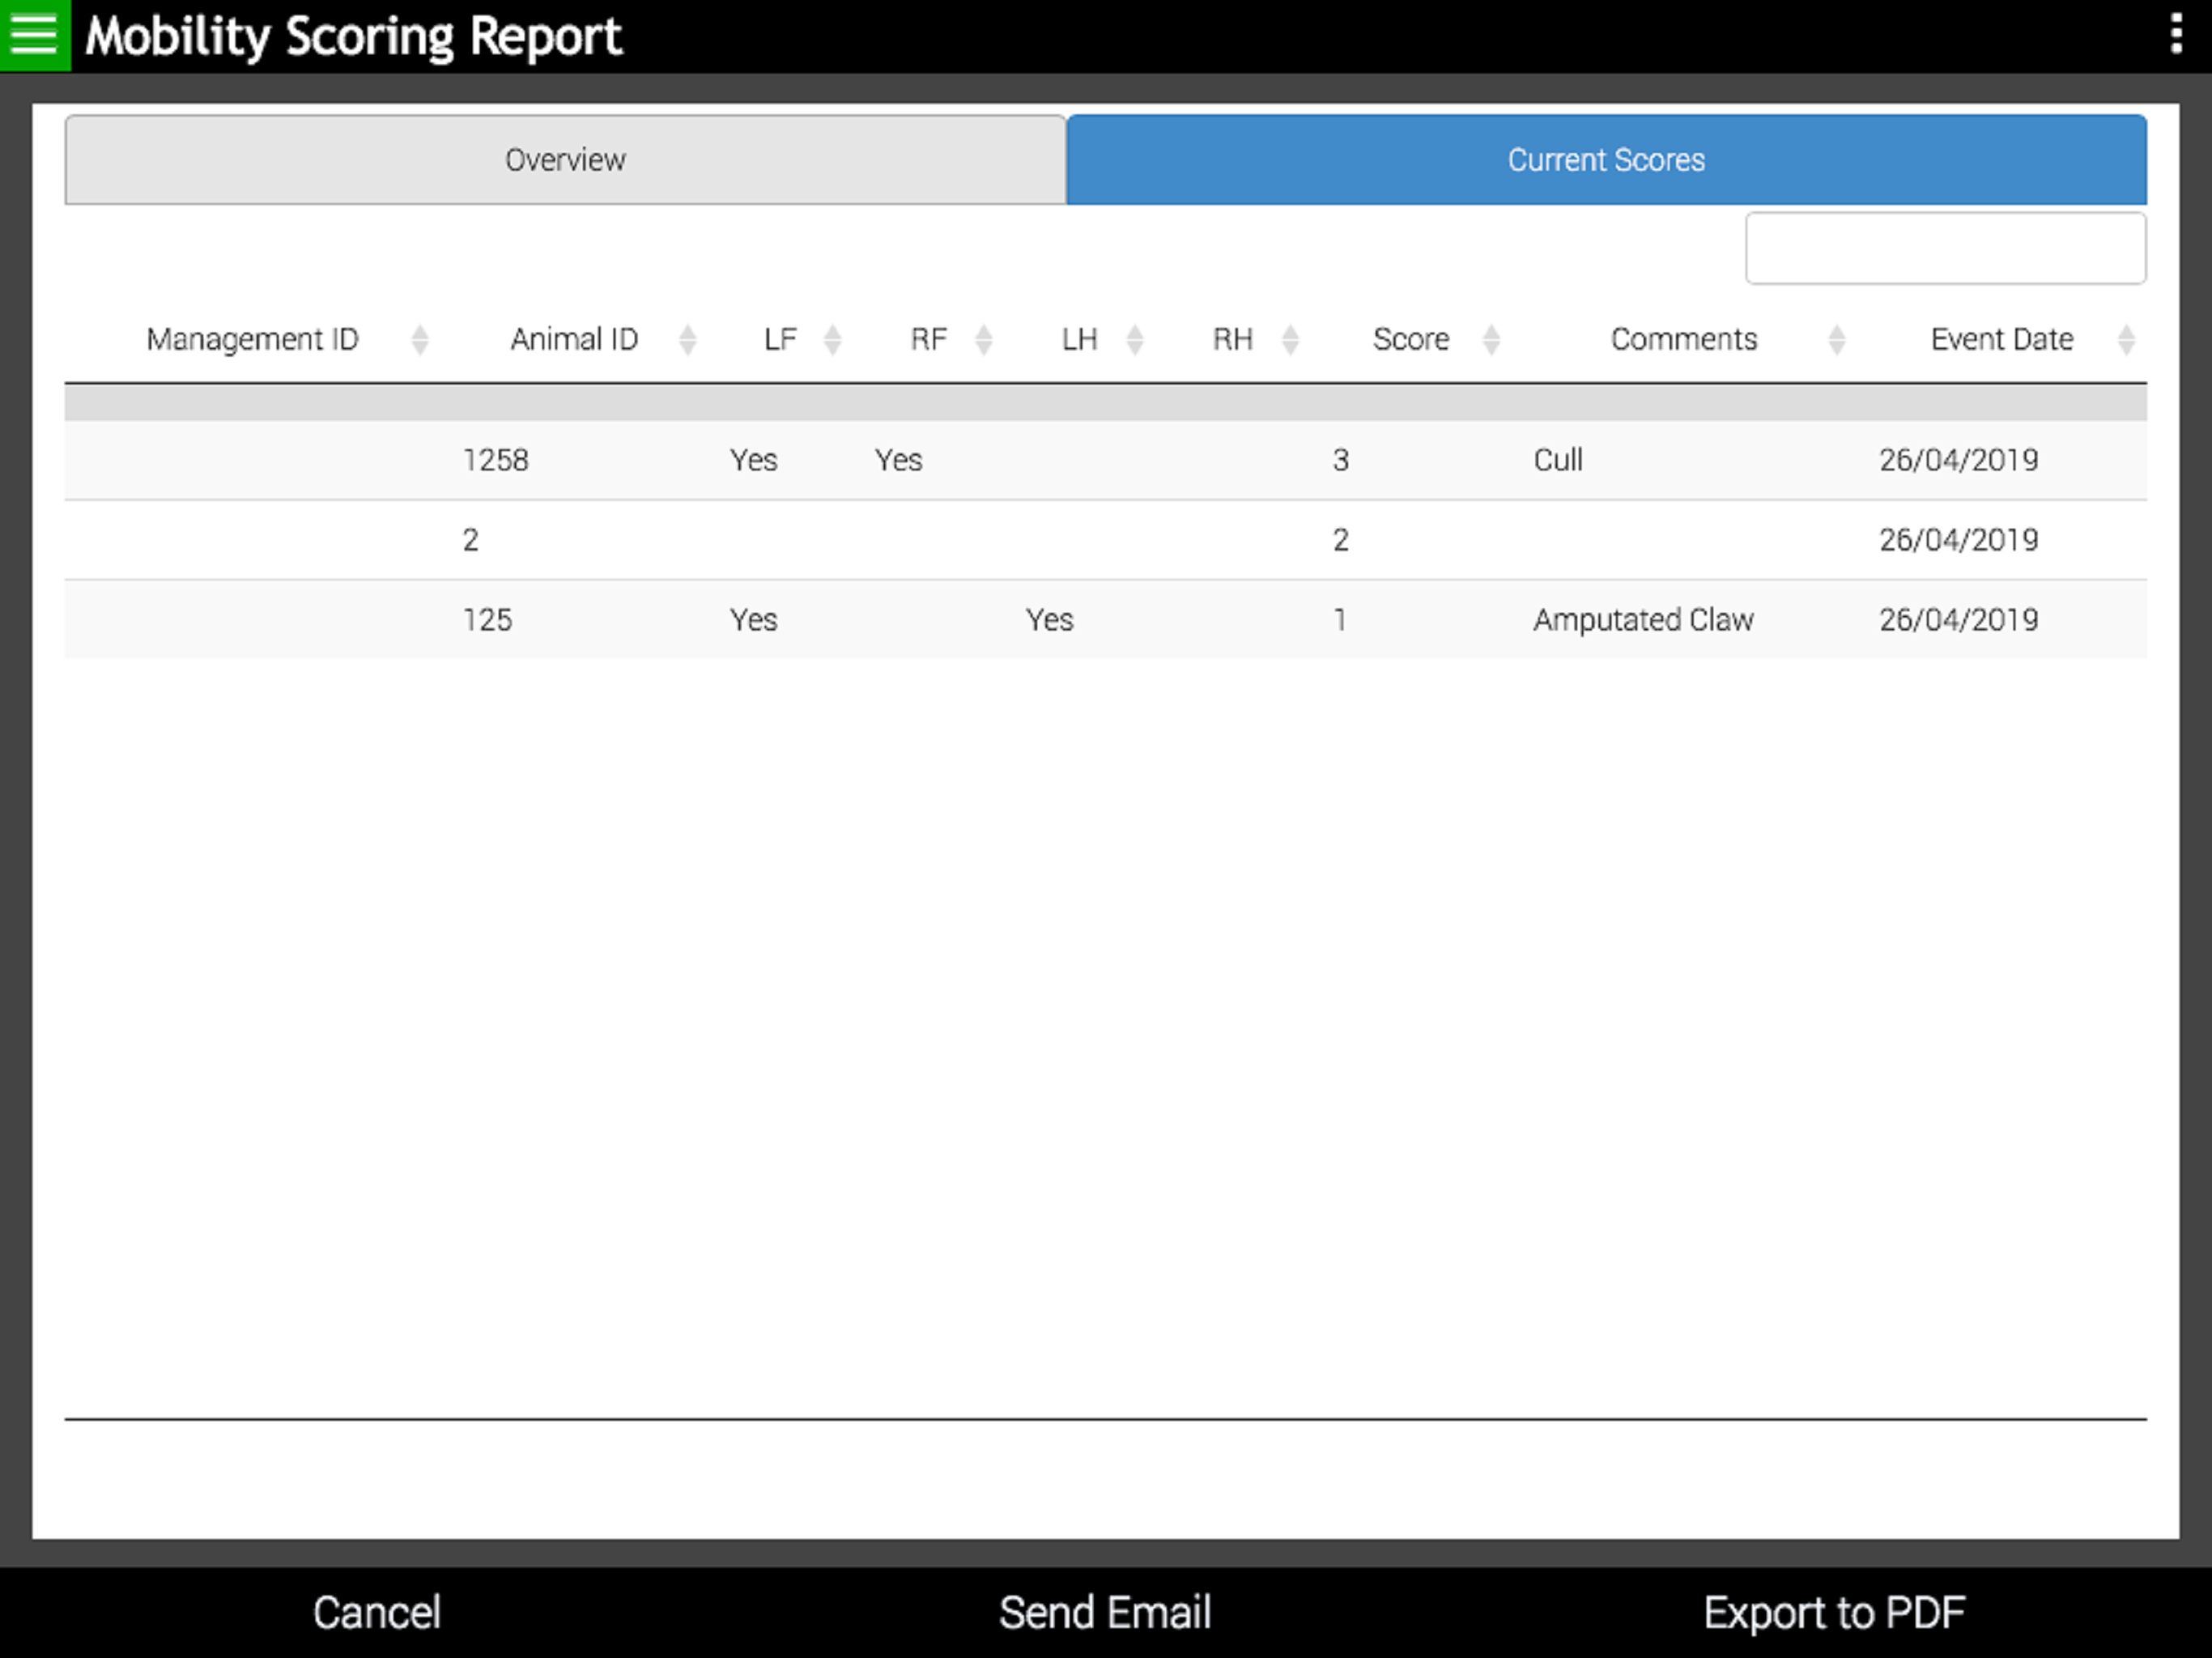Image resolution: width=2212 pixels, height=1658 pixels.
Task: Click LH Yes for animal 125
Action: tap(1049, 620)
